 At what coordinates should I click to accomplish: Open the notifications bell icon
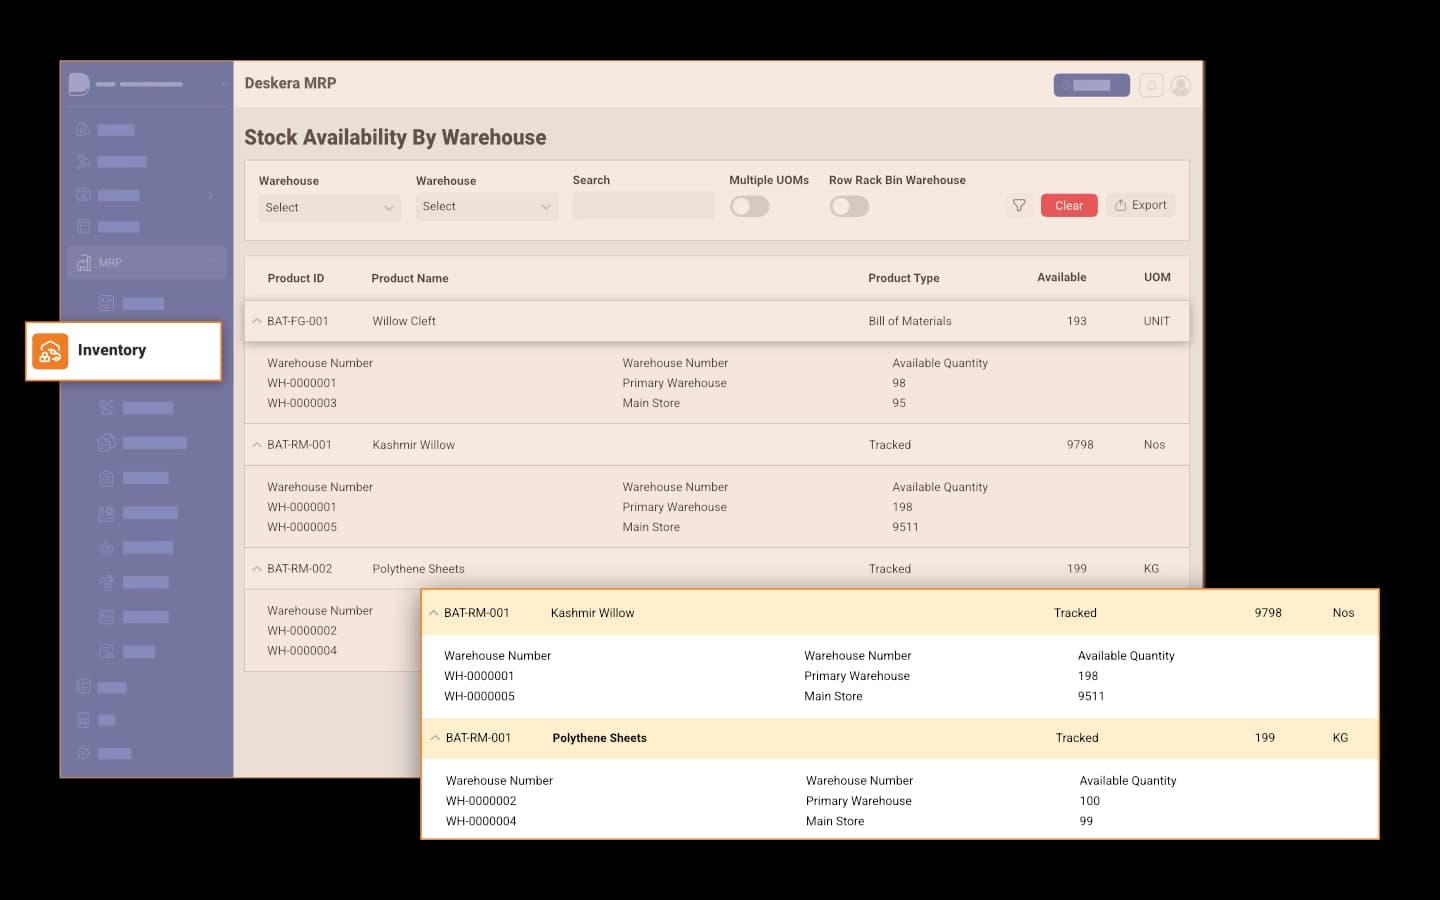(x=1151, y=86)
